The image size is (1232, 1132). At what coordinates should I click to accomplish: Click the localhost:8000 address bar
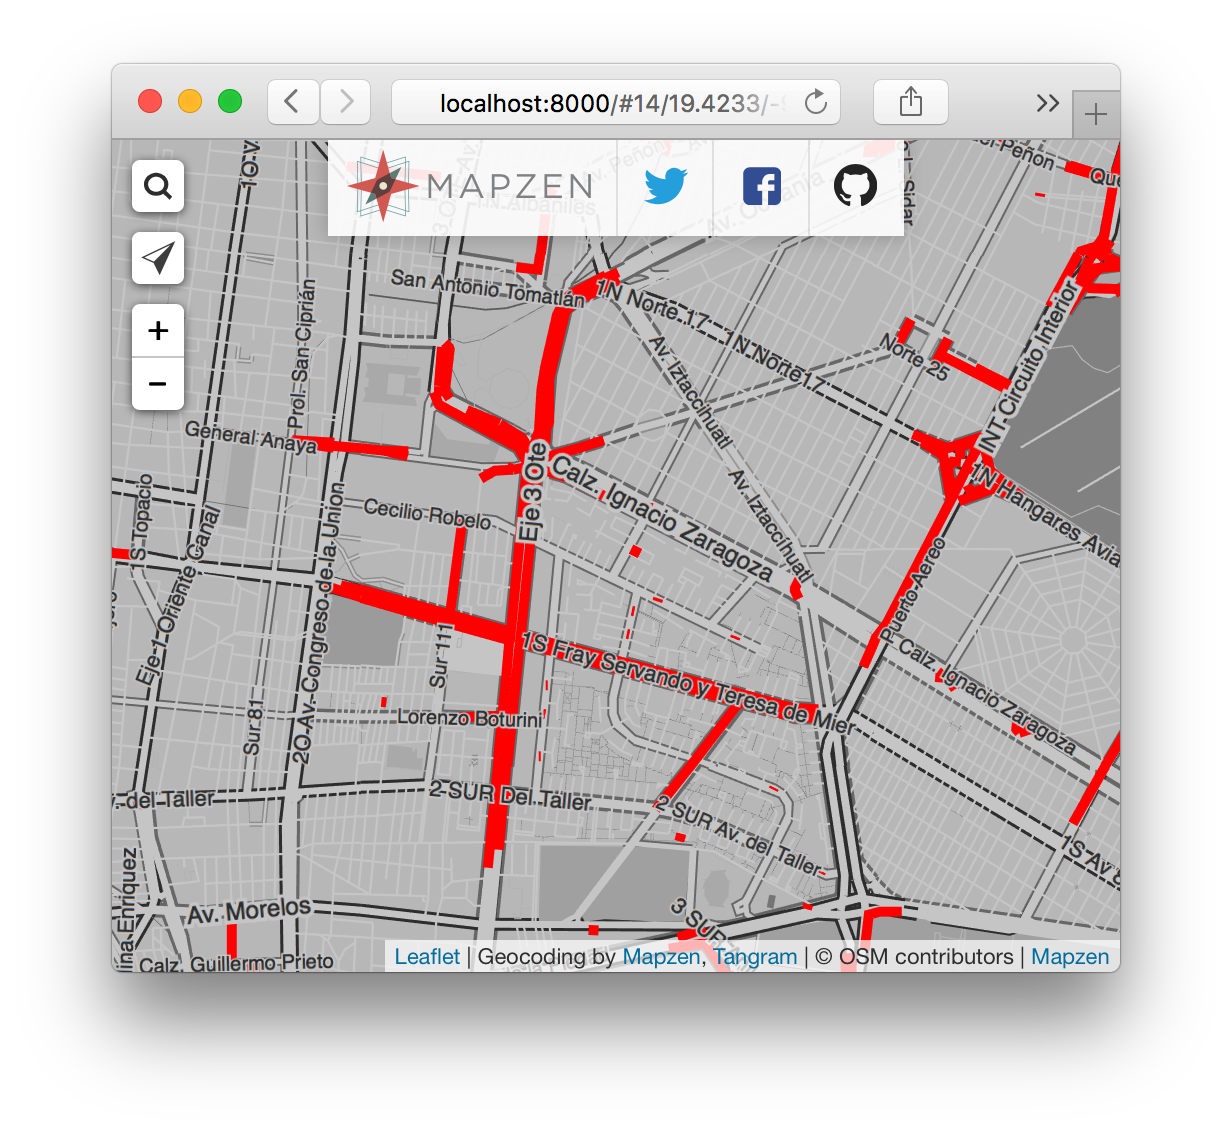pyautogui.click(x=616, y=102)
